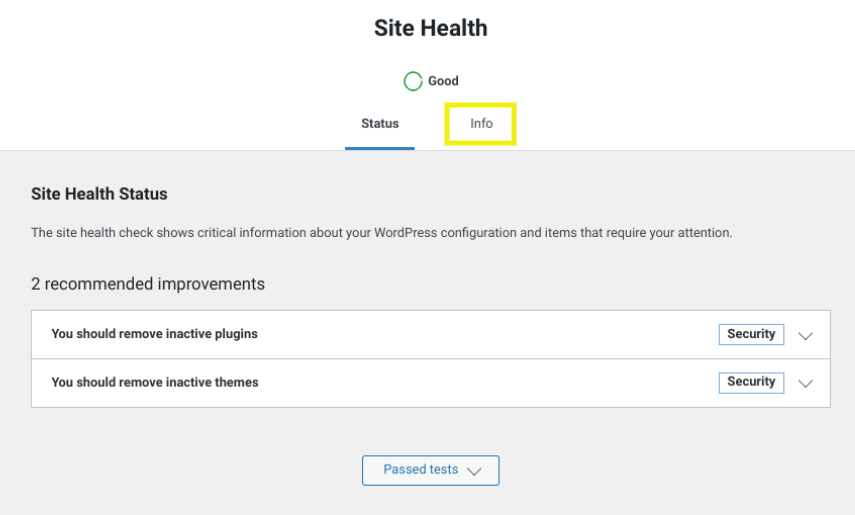This screenshot has height=515, width=855.
Task: Open "You should remove inactive plugins" item
Action: click(431, 334)
